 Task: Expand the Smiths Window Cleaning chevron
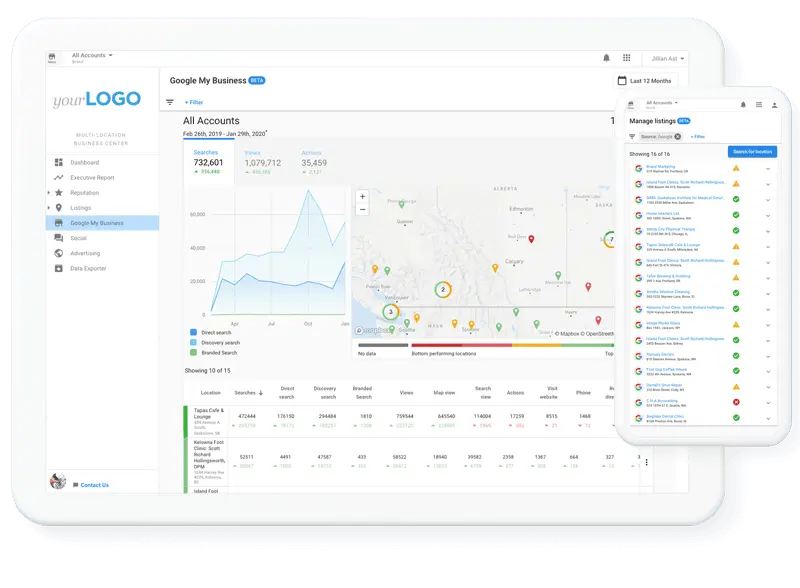click(x=768, y=294)
